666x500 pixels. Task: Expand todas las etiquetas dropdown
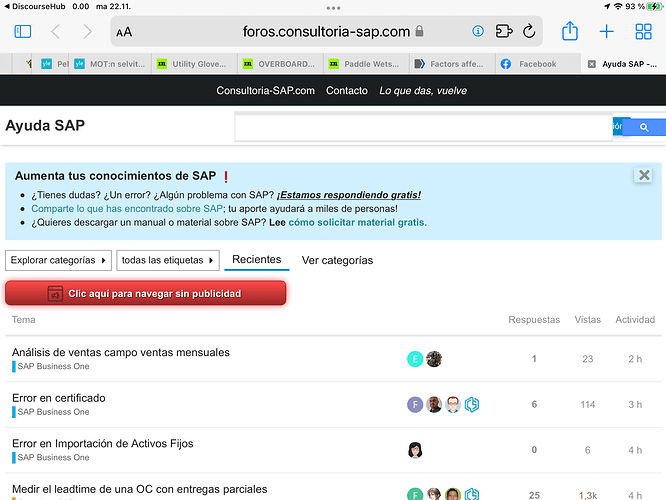pos(168,260)
